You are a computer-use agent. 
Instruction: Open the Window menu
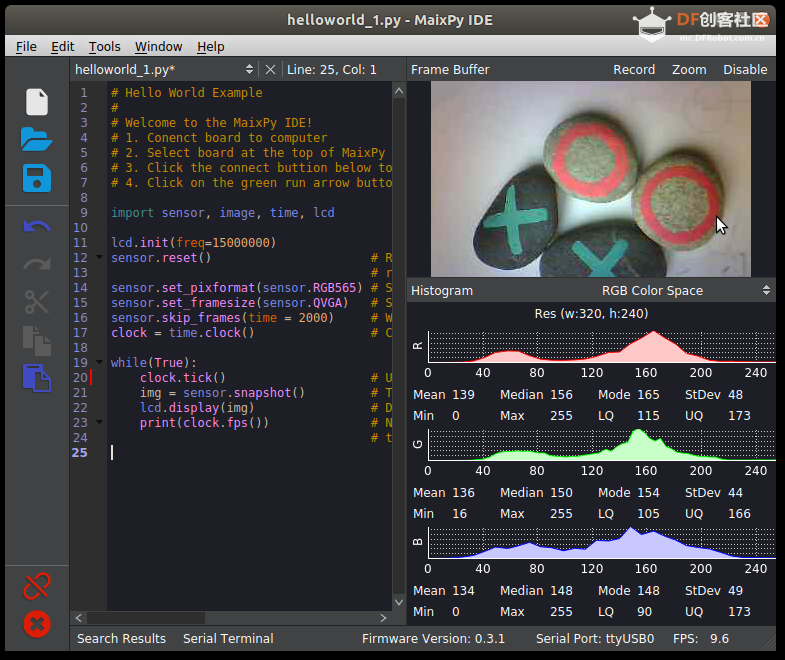pos(158,47)
